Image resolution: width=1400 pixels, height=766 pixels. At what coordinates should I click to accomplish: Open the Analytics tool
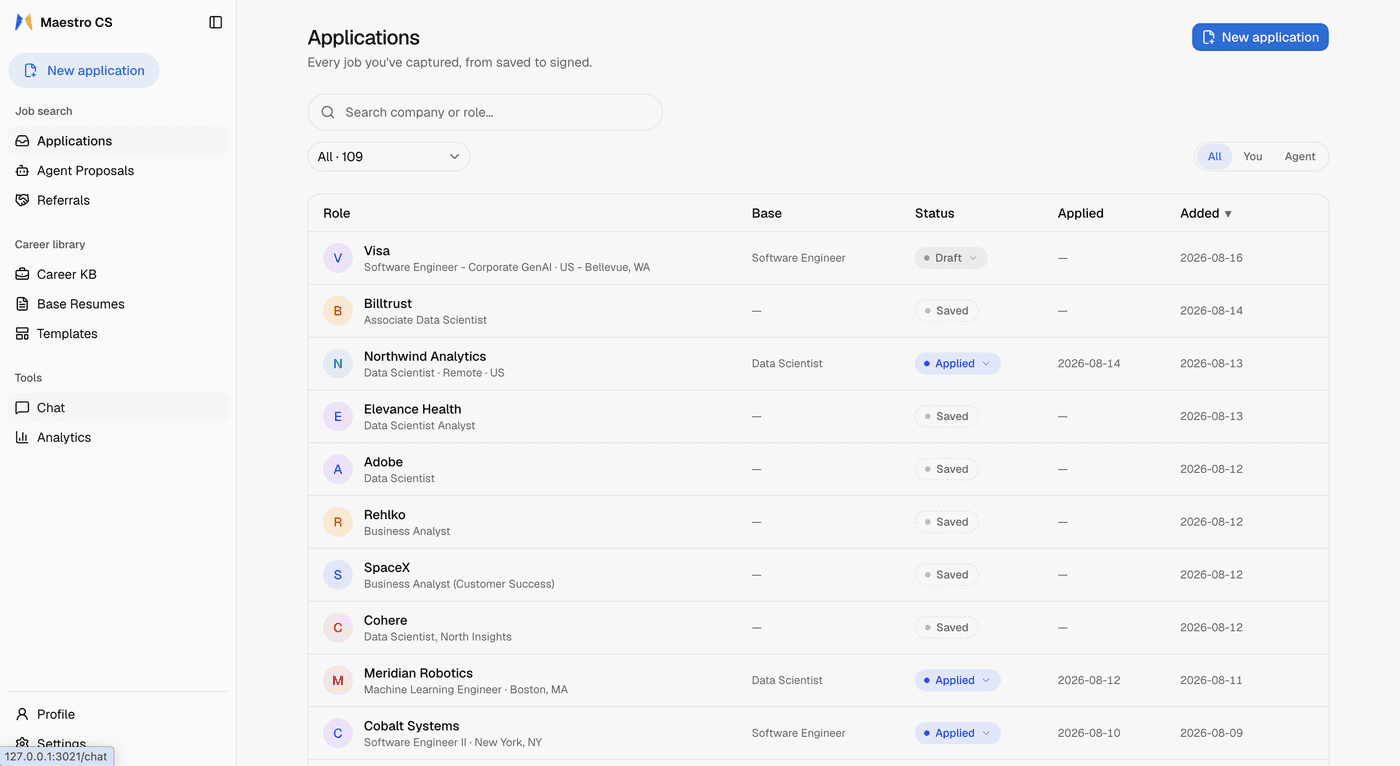tap(118, 437)
